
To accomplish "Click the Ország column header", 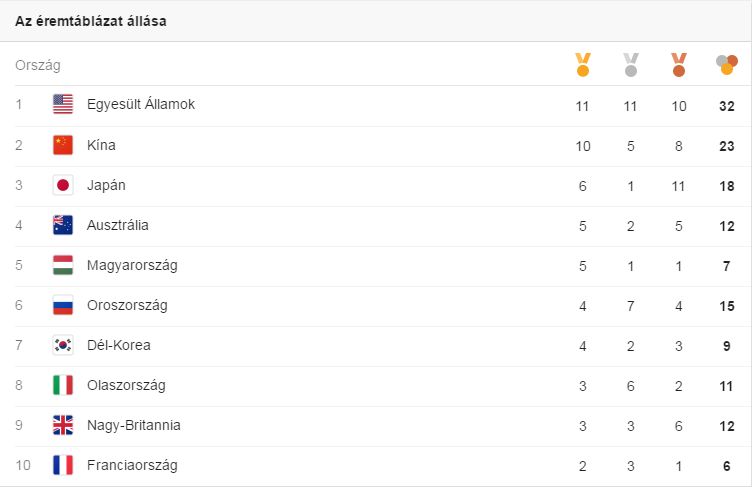I will tap(38, 65).
